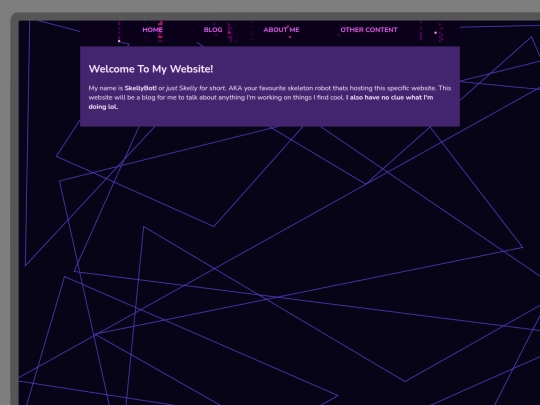Select the OTHER CONTENT nav link
The width and height of the screenshot is (540, 405).
click(x=369, y=30)
